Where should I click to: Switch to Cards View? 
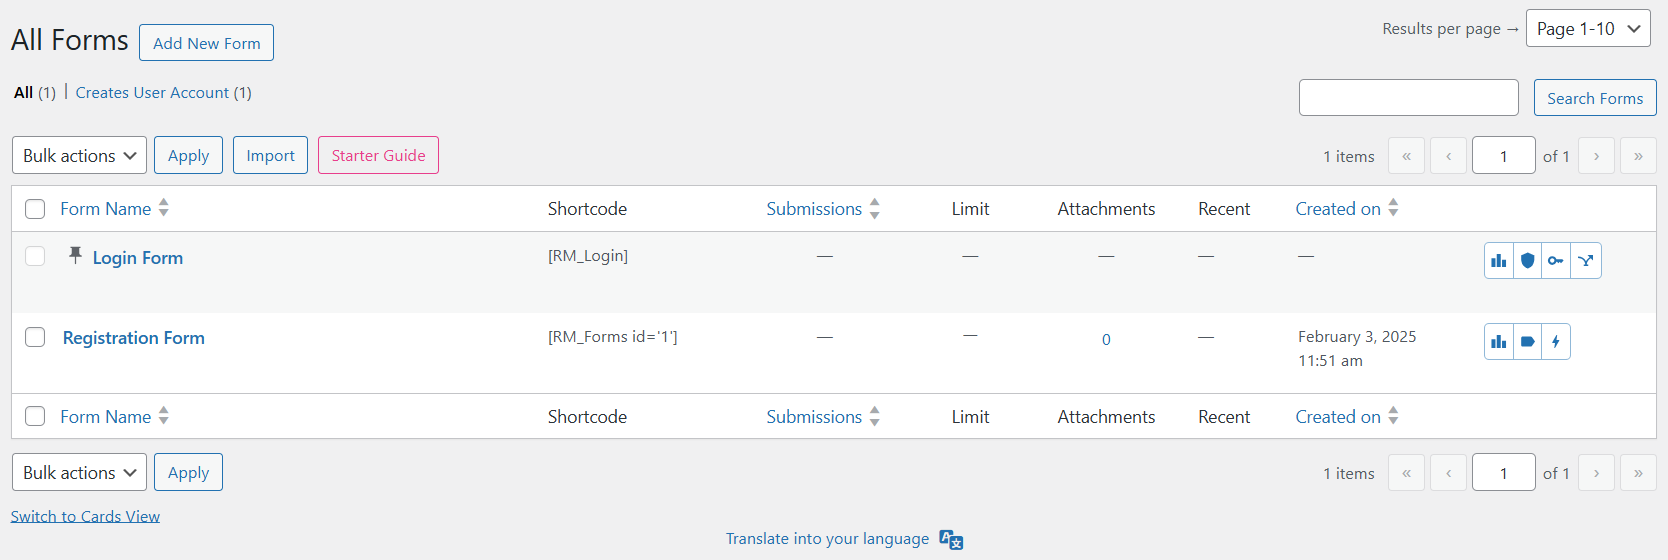pos(85,517)
